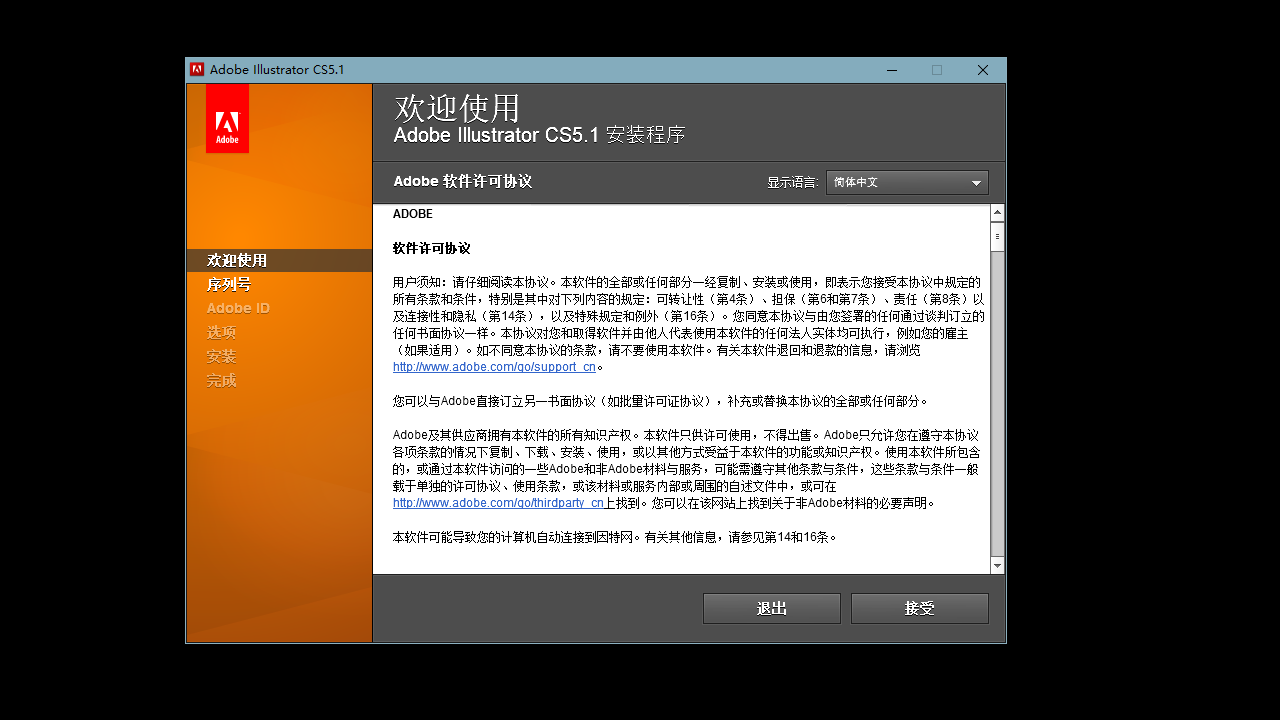Select the Adobe ID step
The width and height of the screenshot is (1280, 720).
238,308
